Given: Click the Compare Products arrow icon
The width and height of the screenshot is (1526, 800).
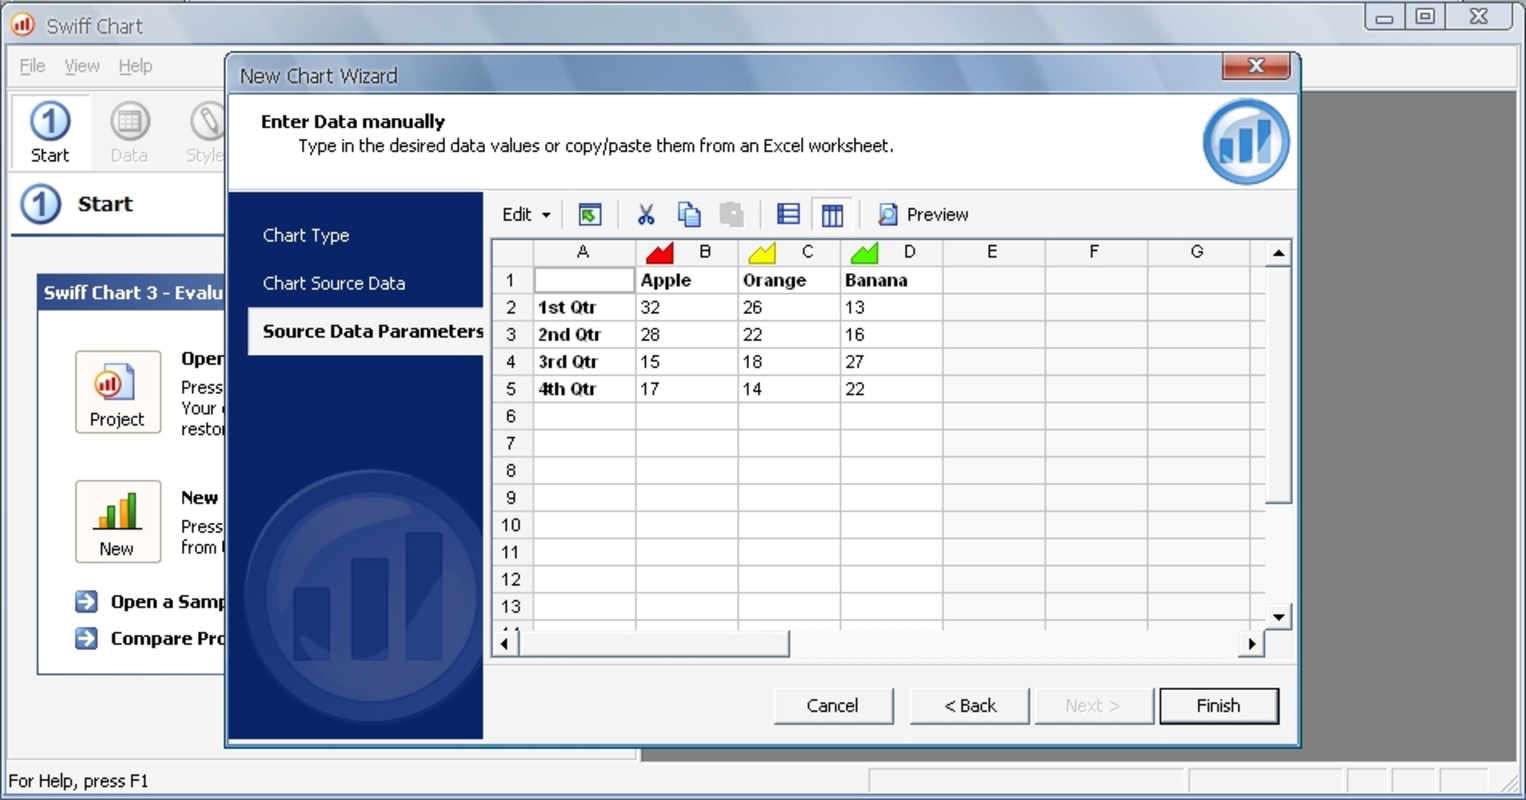Looking at the screenshot, I should point(87,638).
